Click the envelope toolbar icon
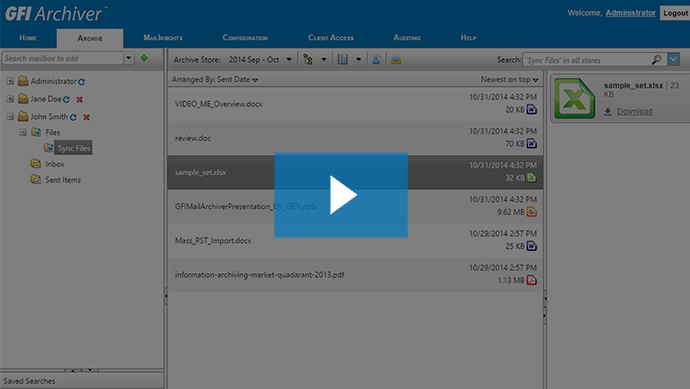 coord(396,59)
